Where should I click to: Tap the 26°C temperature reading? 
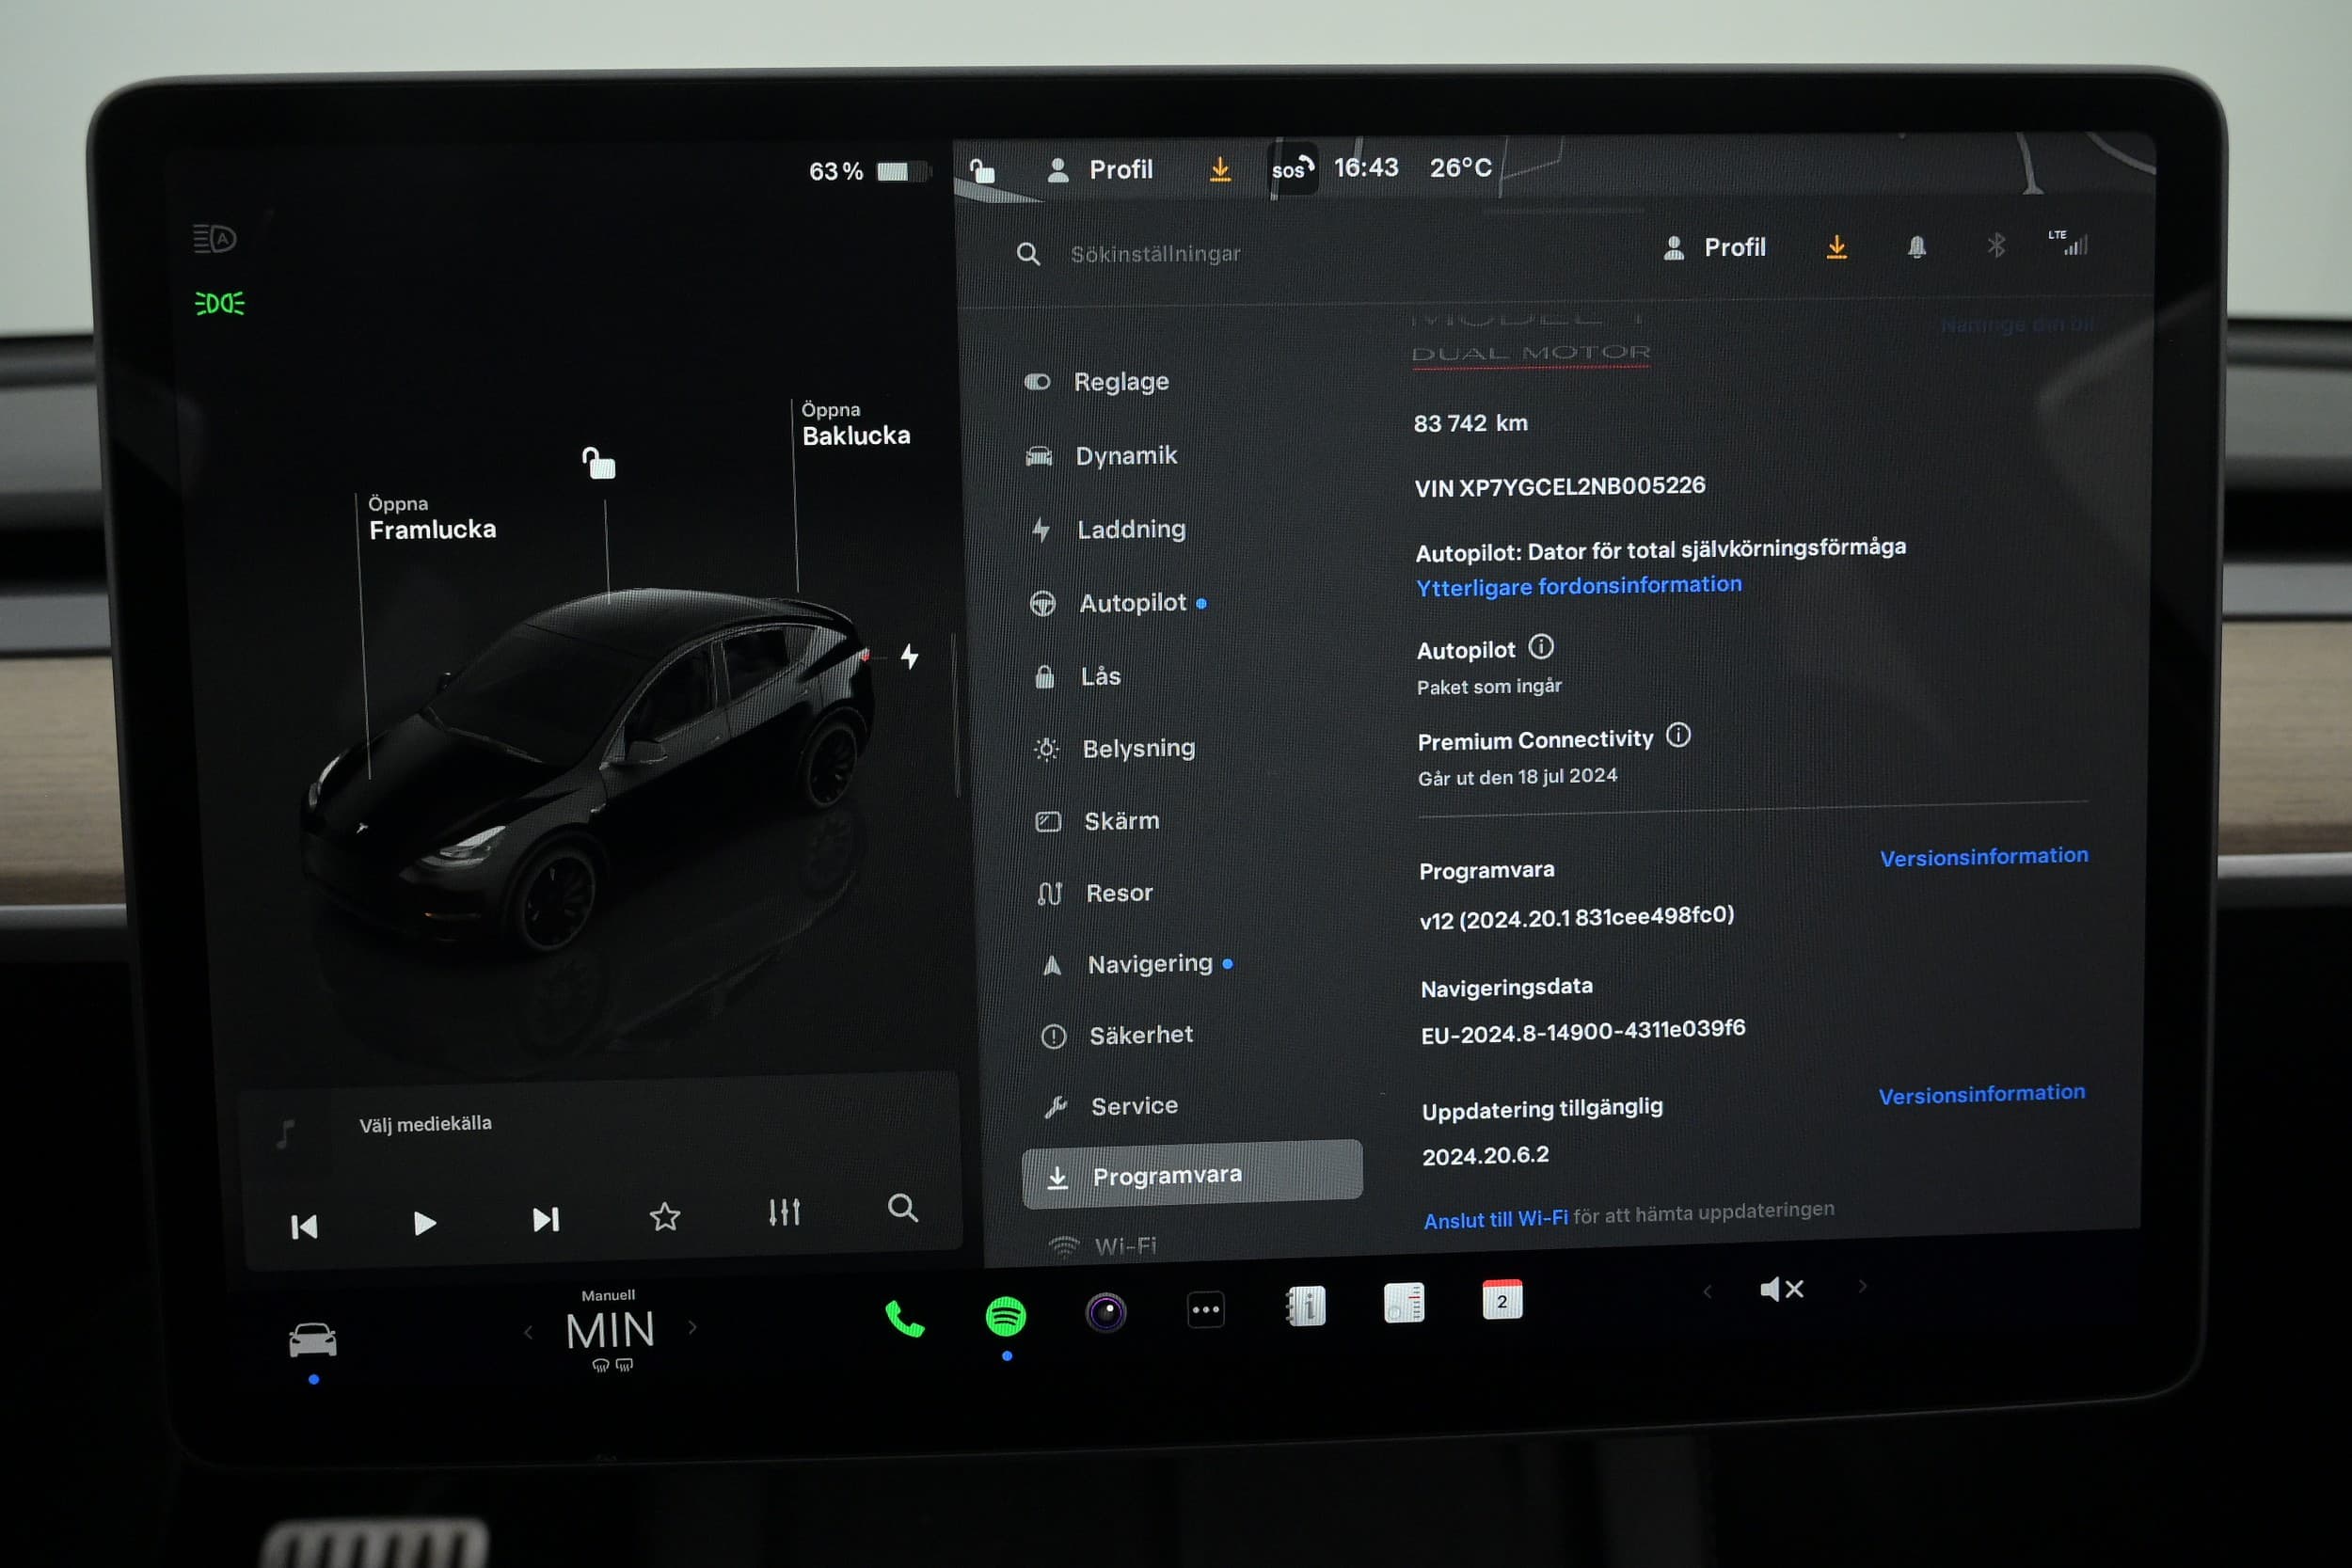1460,167
